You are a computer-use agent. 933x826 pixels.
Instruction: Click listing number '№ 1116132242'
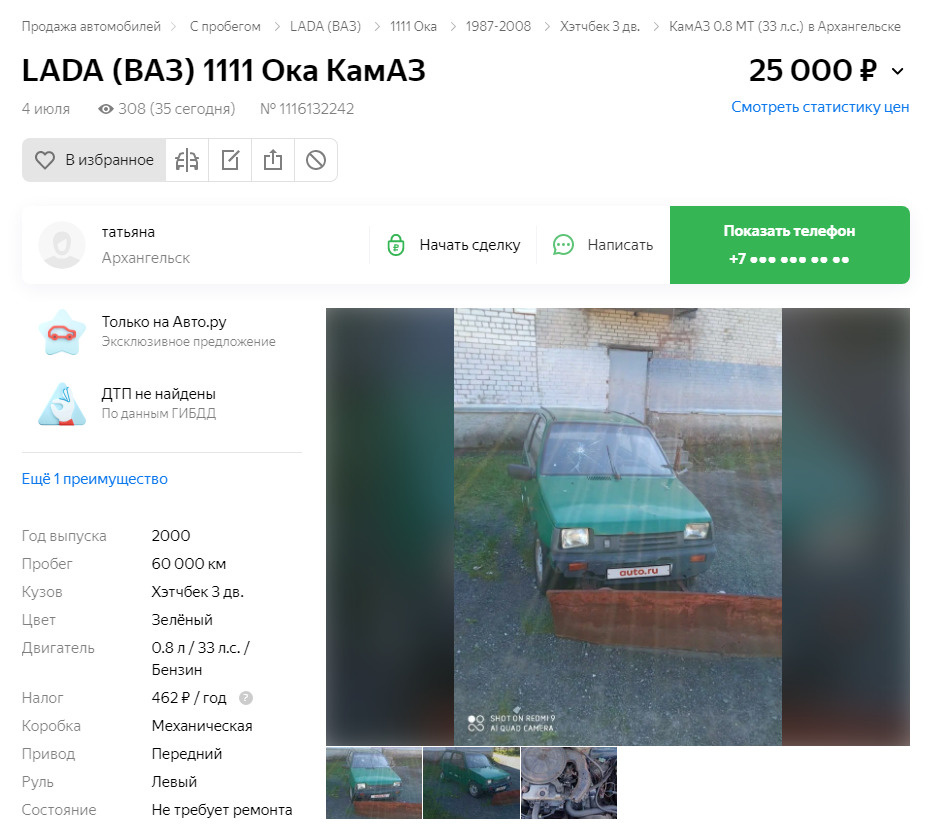307,109
